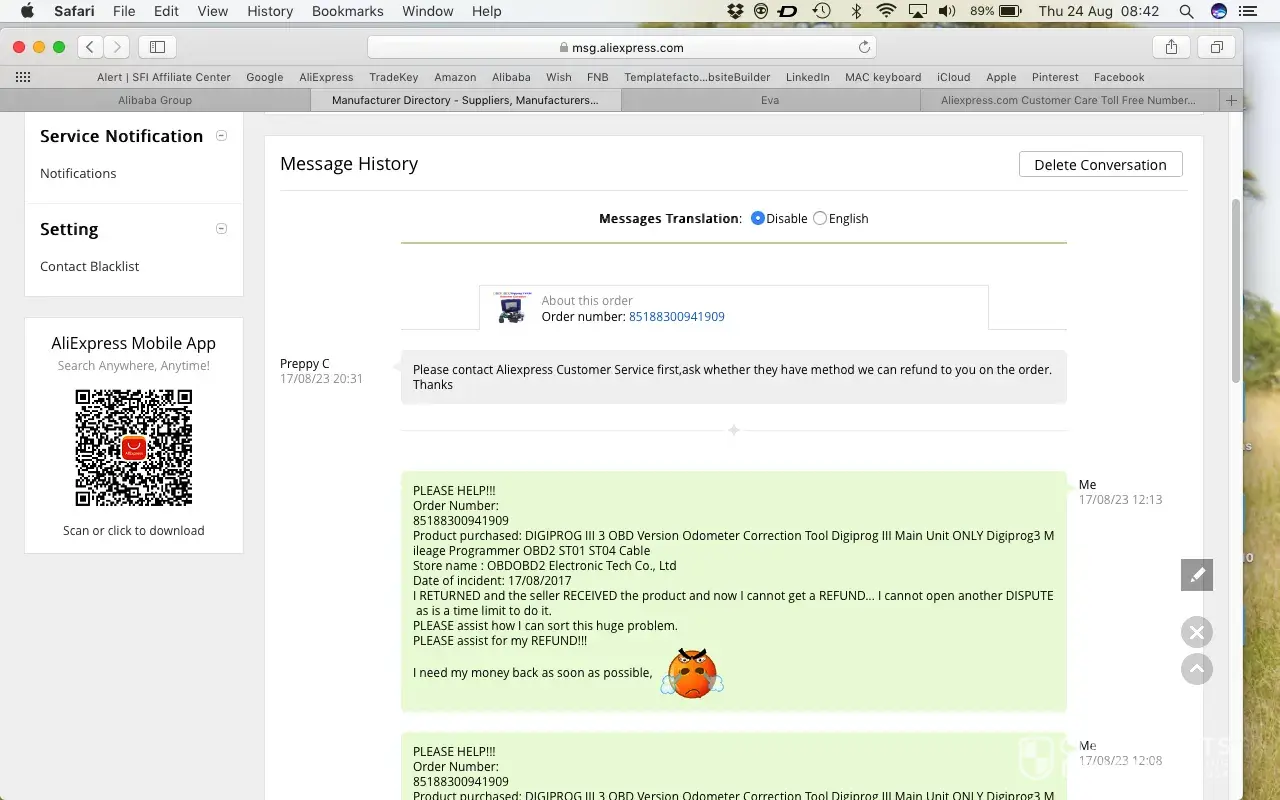
Task: Open a new tab with the plus icon
Action: point(1231,100)
